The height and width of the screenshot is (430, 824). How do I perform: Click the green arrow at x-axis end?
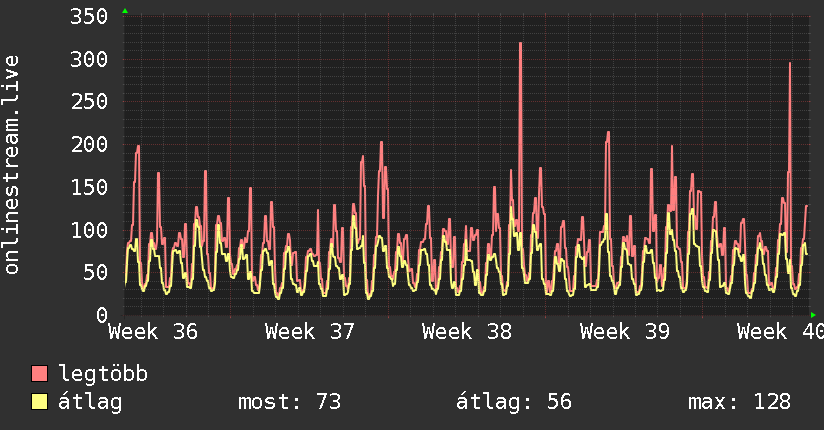[813, 315]
